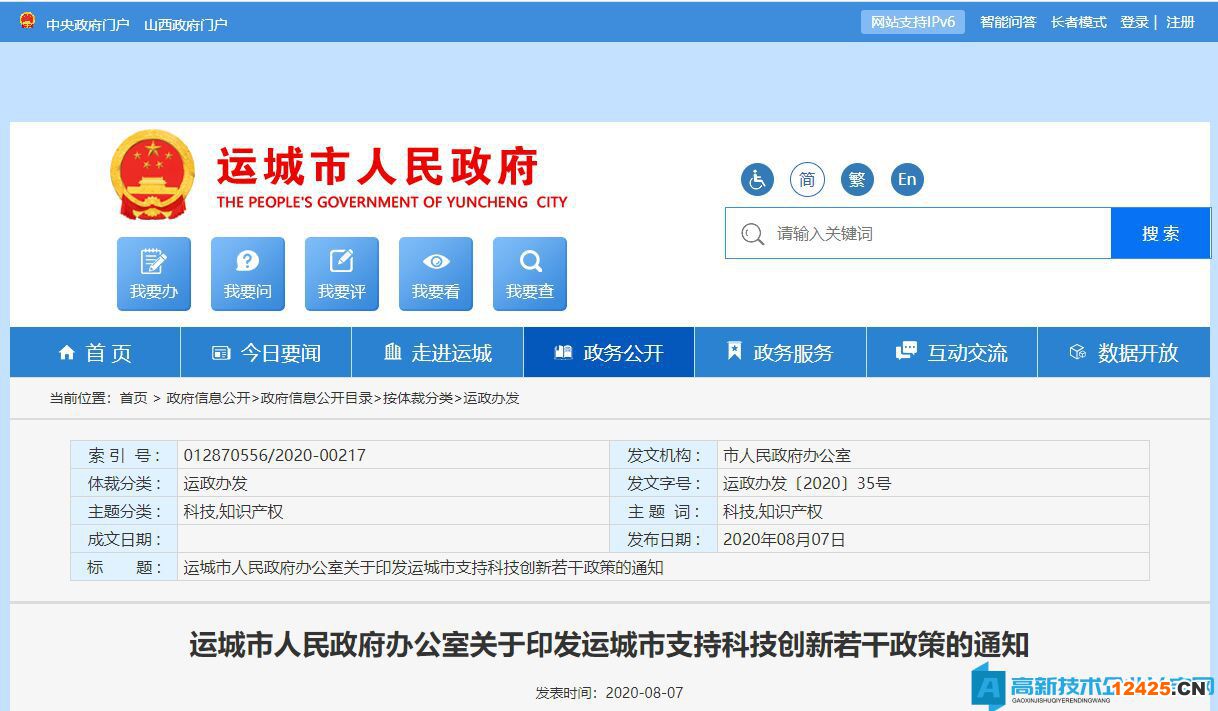
Task: Switch to traditional Chinese 繁
Action: 857,180
